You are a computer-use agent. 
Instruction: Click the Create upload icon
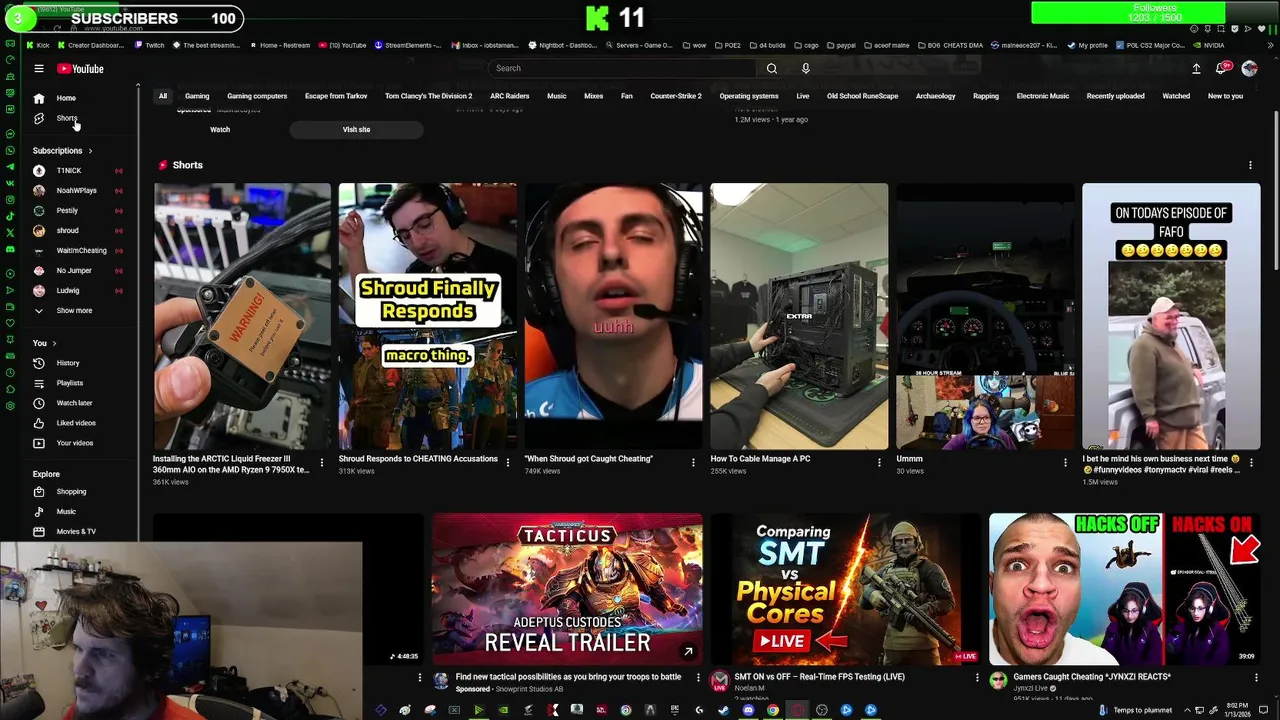click(1196, 68)
